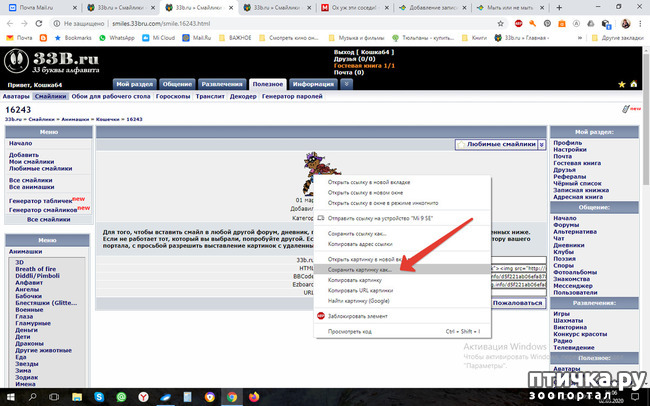Choose 'Сохранить картинку как...' in context menu
This screenshot has height=406, width=650.
tap(402, 270)
